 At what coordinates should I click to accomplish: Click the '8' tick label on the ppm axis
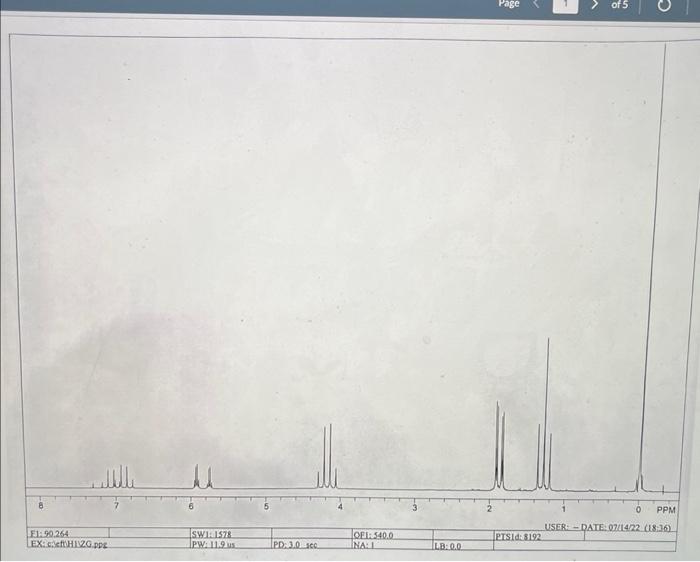tap(41, 505)
